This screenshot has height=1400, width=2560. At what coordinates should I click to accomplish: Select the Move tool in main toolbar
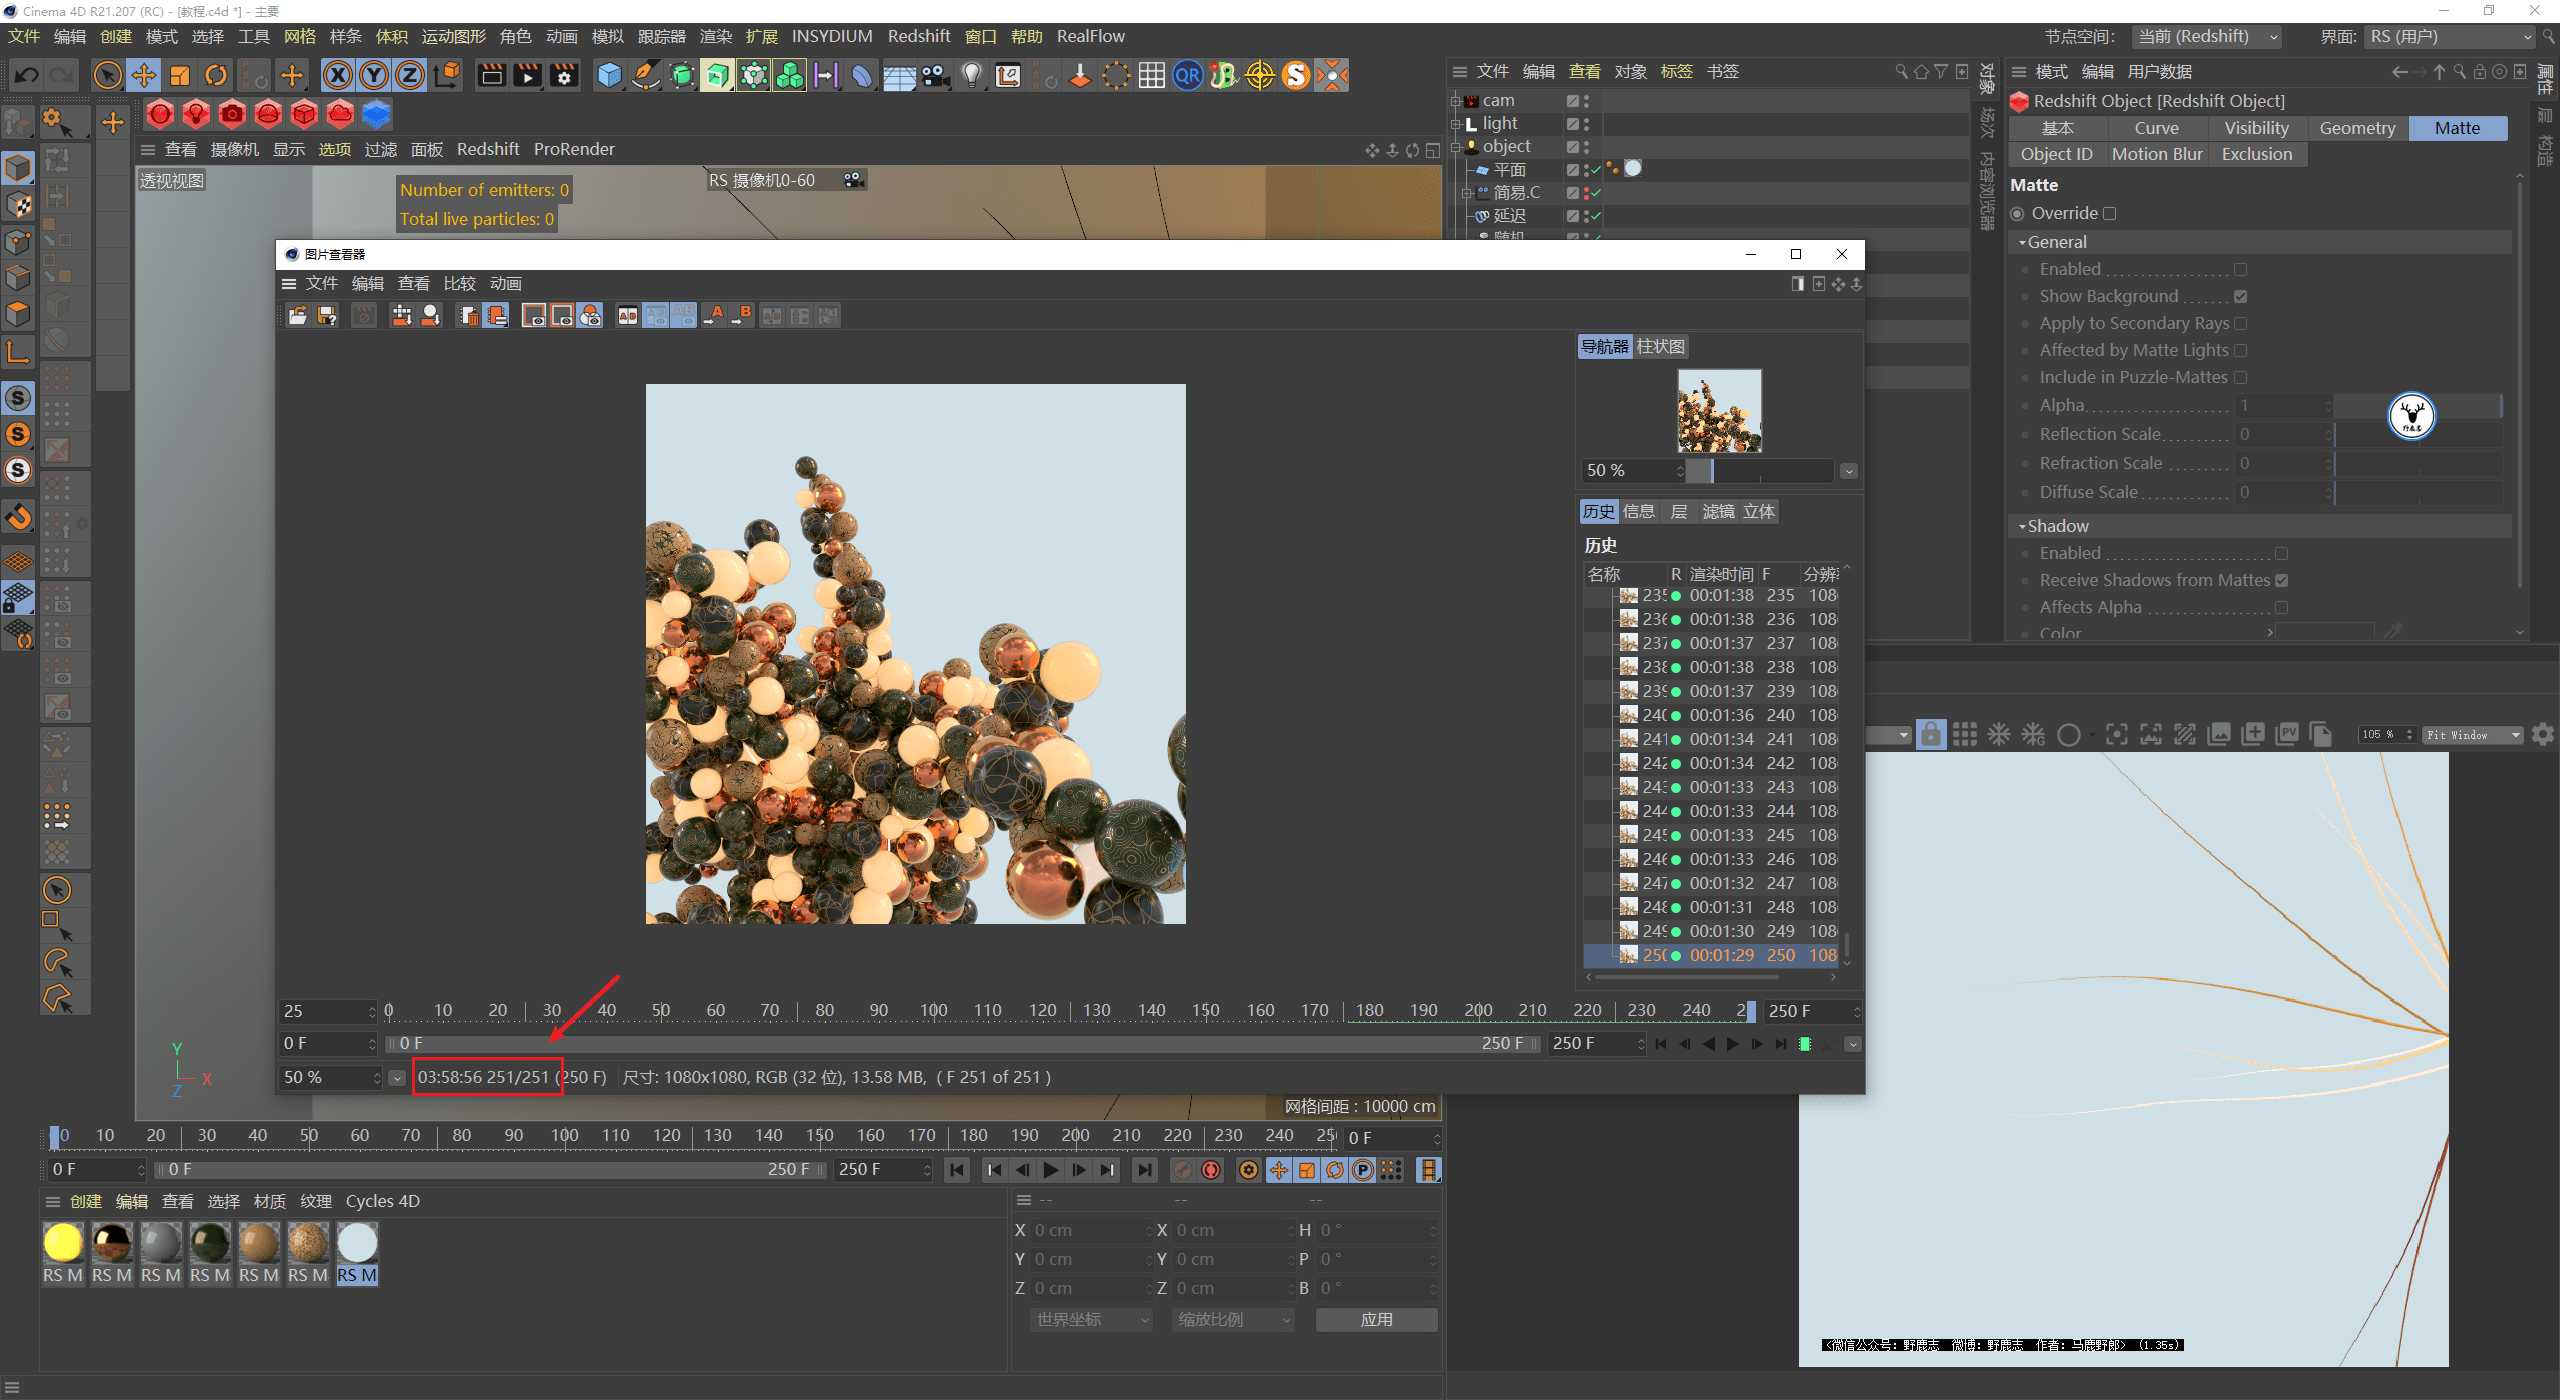[x=143, y=75]
